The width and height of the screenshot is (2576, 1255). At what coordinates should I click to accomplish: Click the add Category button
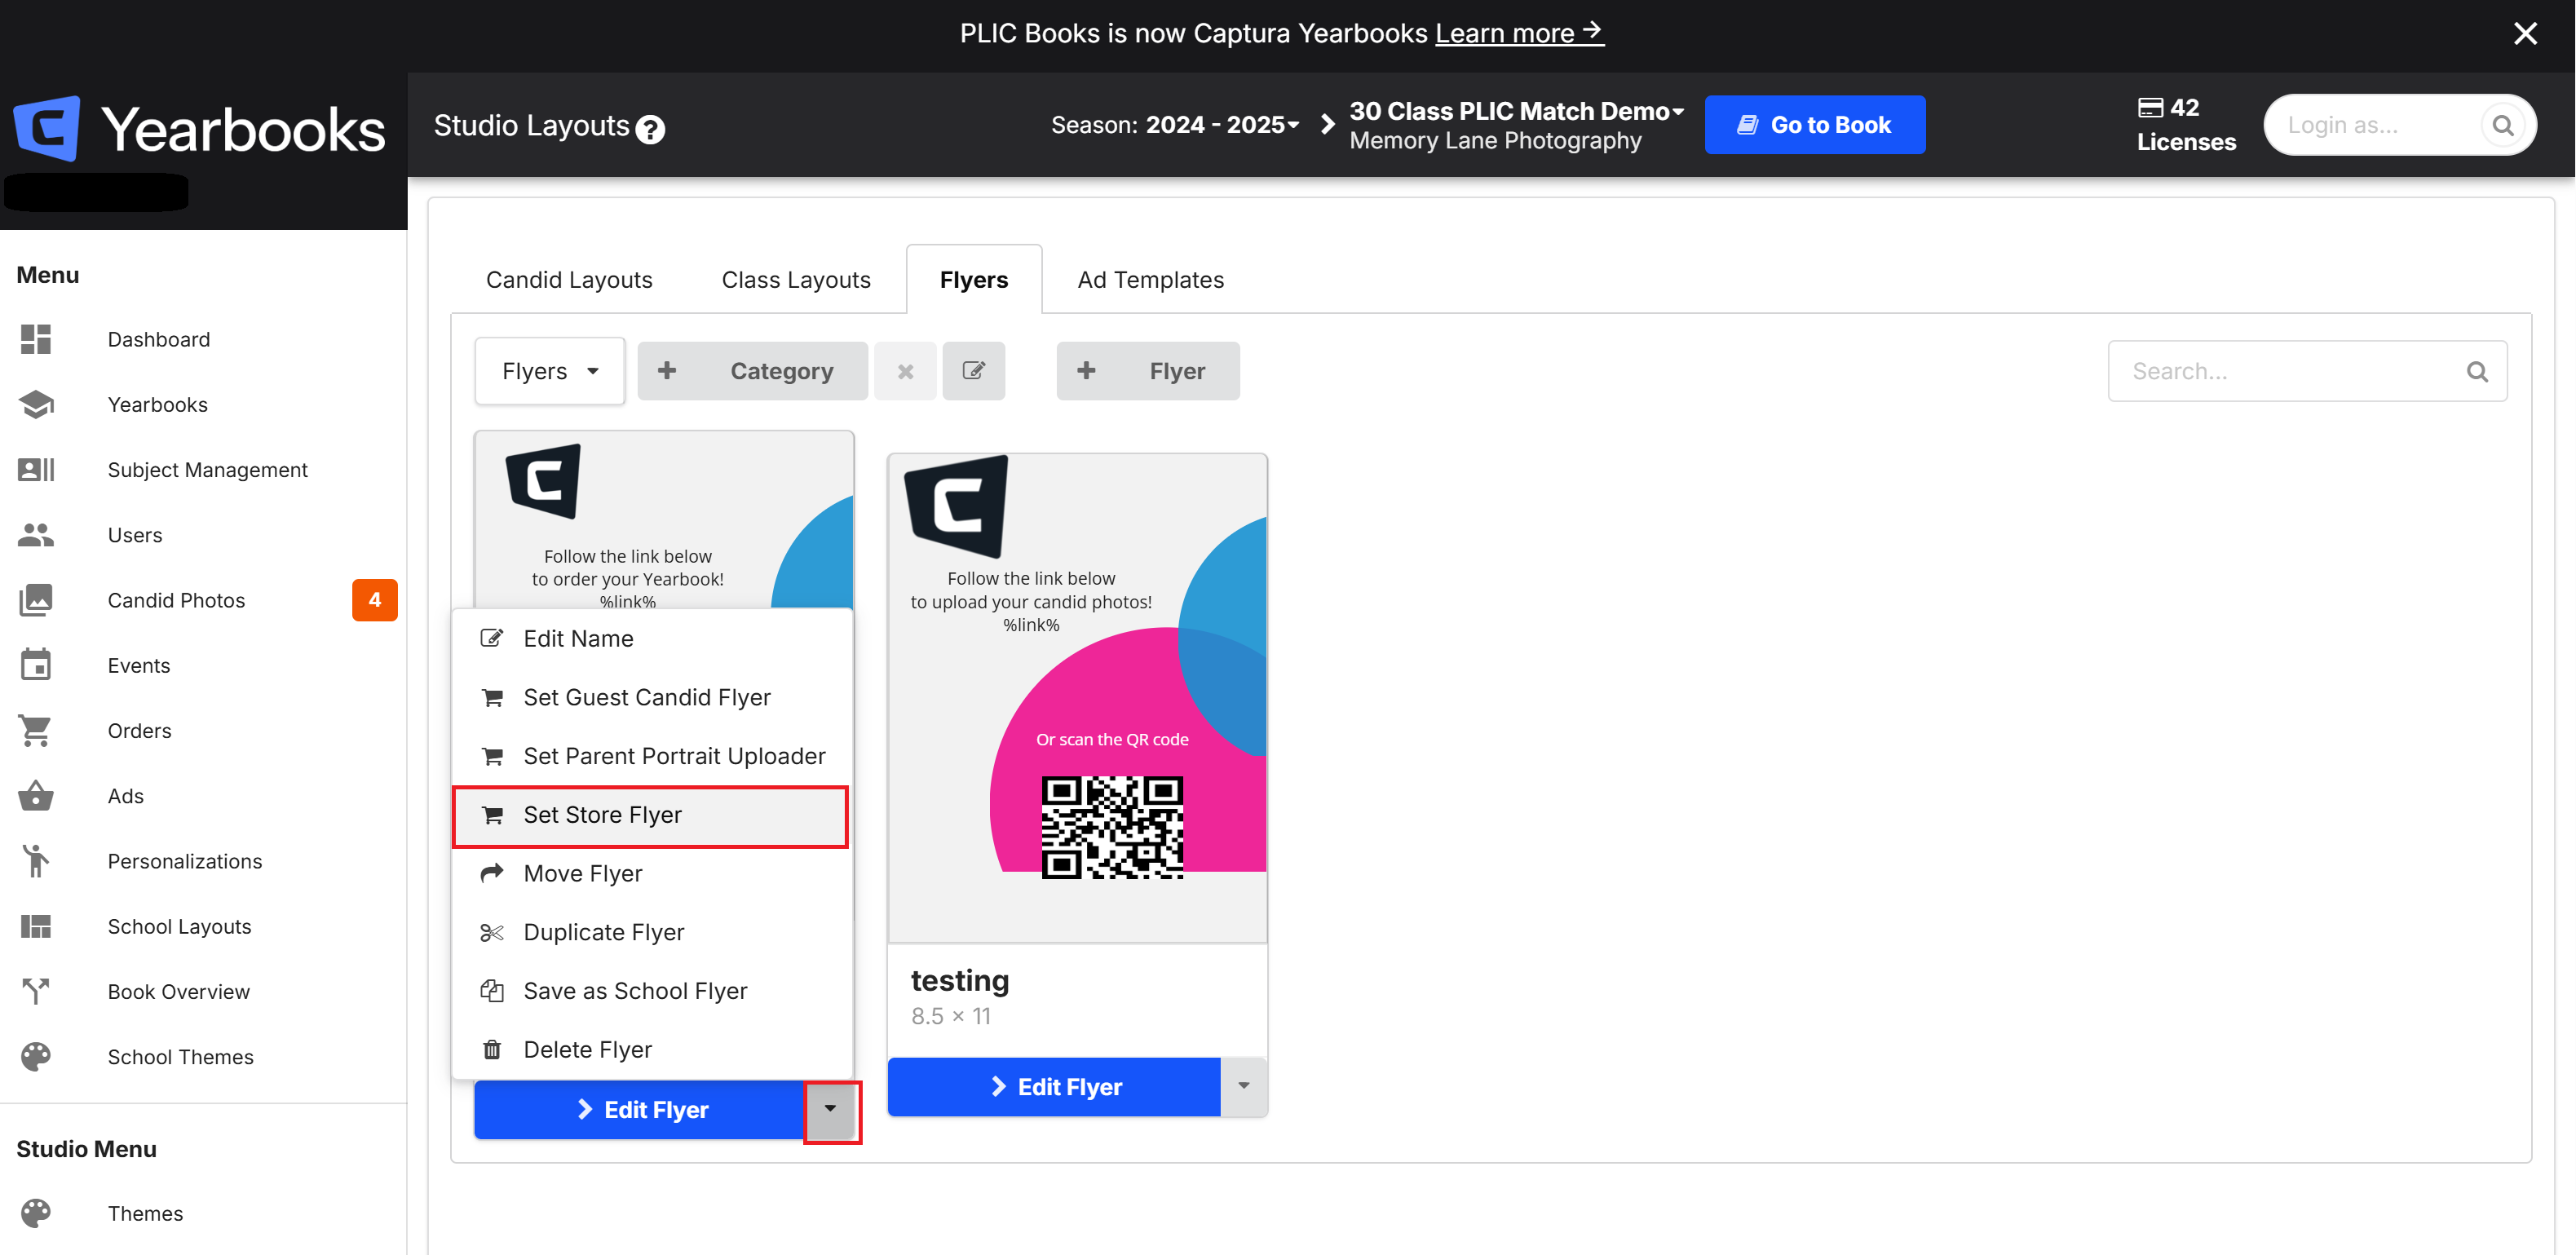click(x=752, y=371)
